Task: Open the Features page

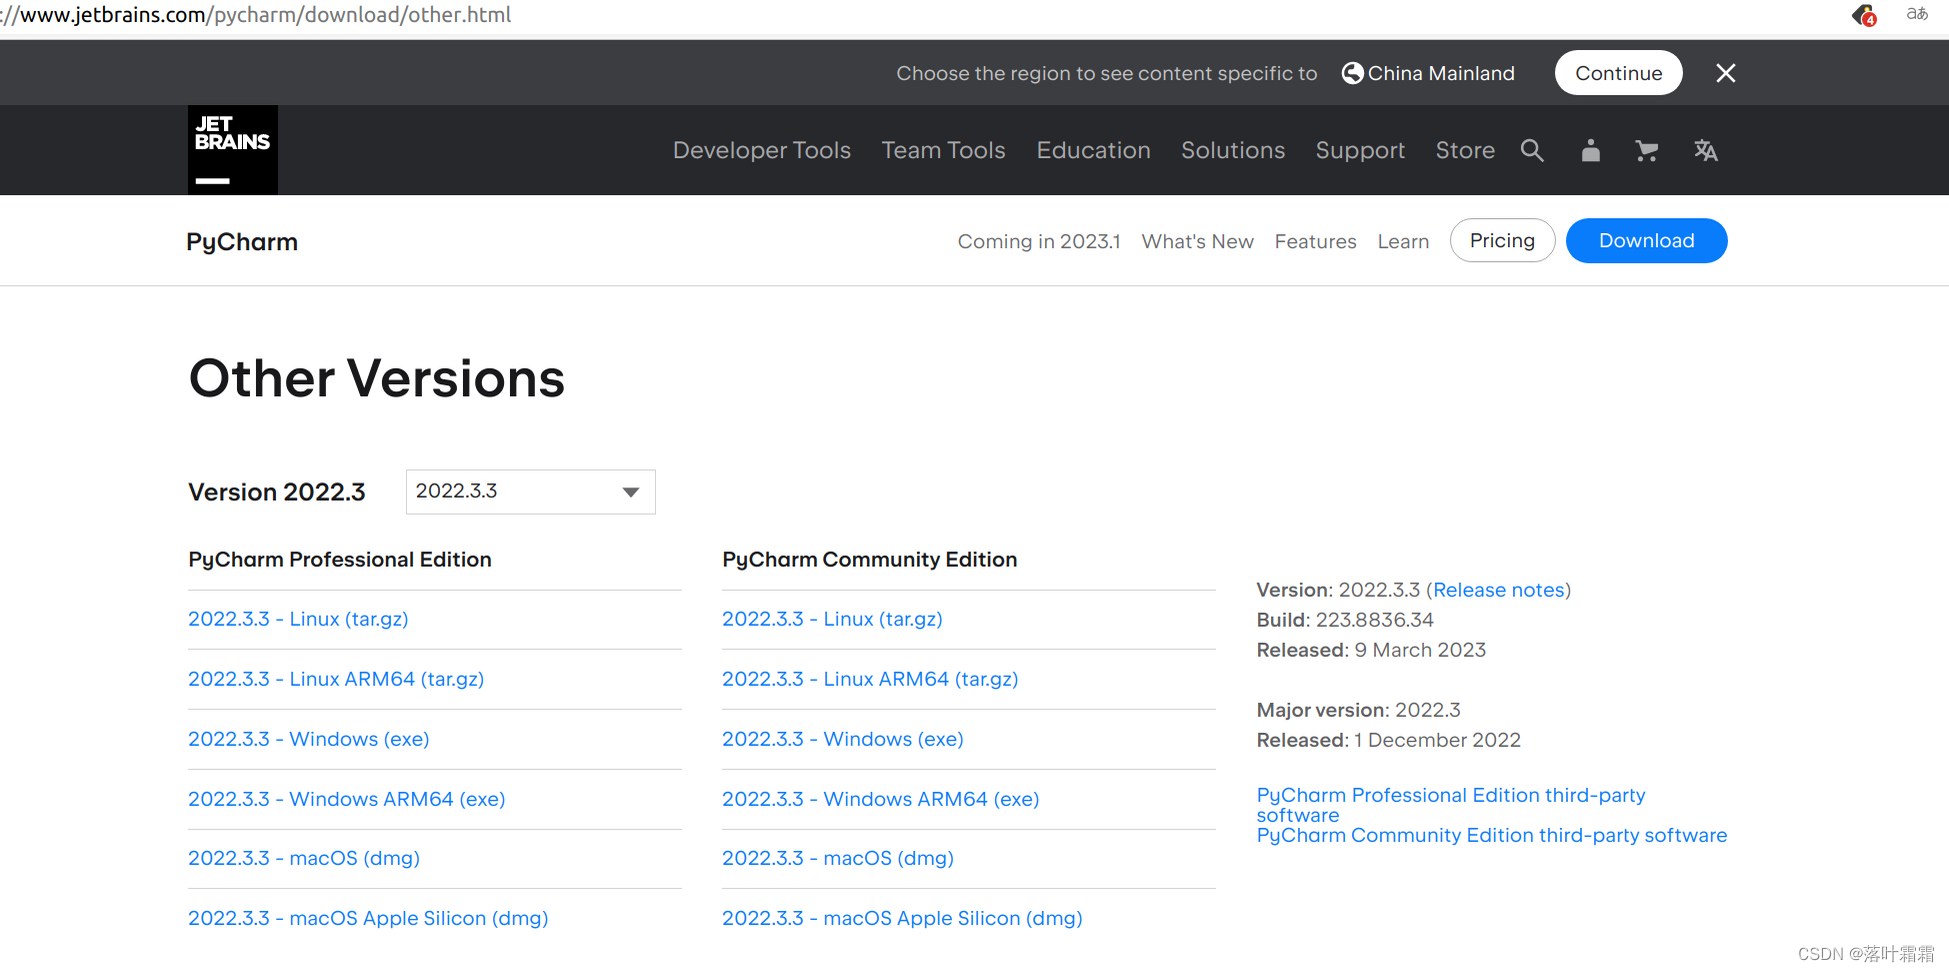Action: [1315, 241]
